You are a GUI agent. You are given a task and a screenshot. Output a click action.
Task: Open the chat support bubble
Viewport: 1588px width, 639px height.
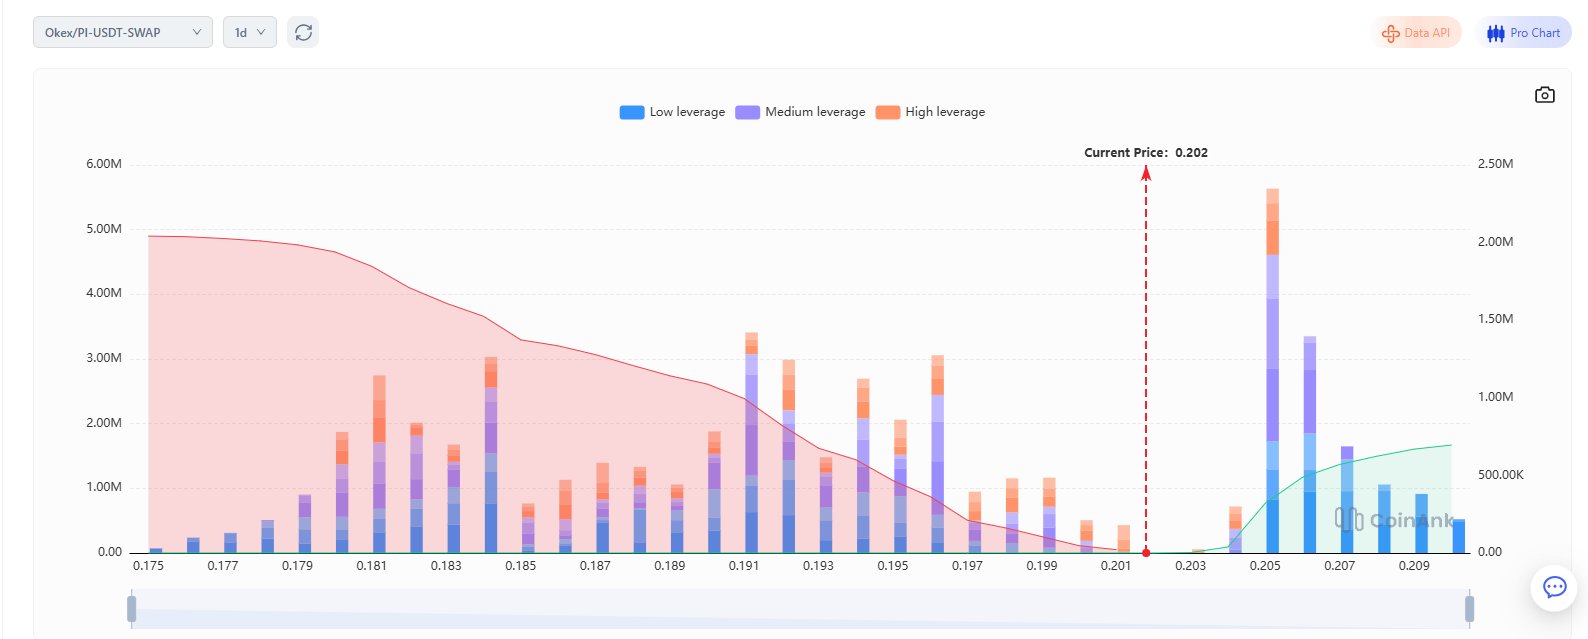tap(1554, 587)
